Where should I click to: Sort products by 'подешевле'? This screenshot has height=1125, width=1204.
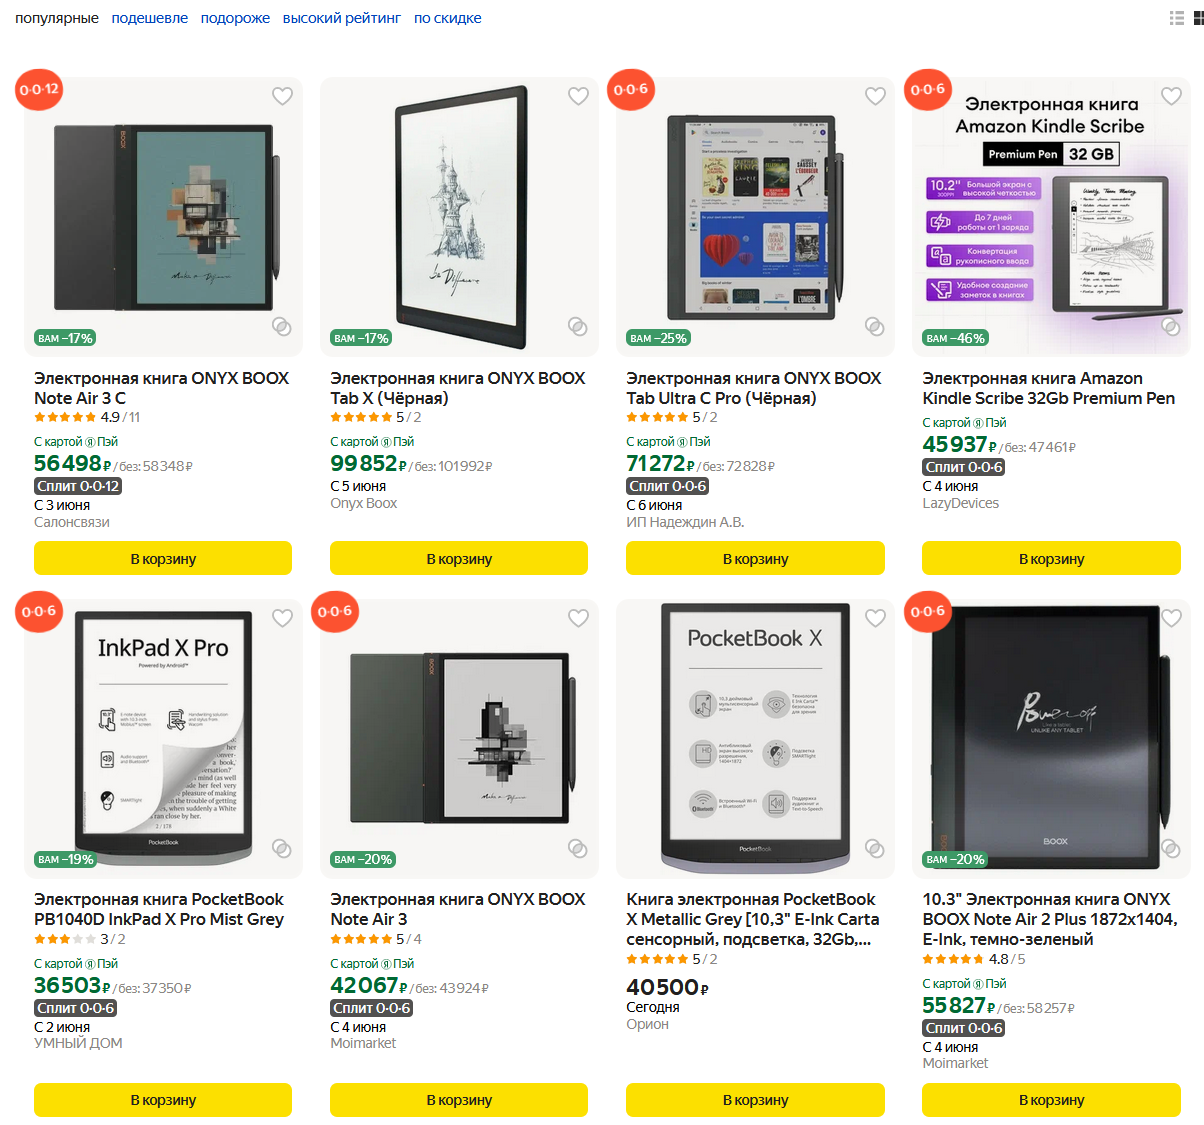pos(149,18)
